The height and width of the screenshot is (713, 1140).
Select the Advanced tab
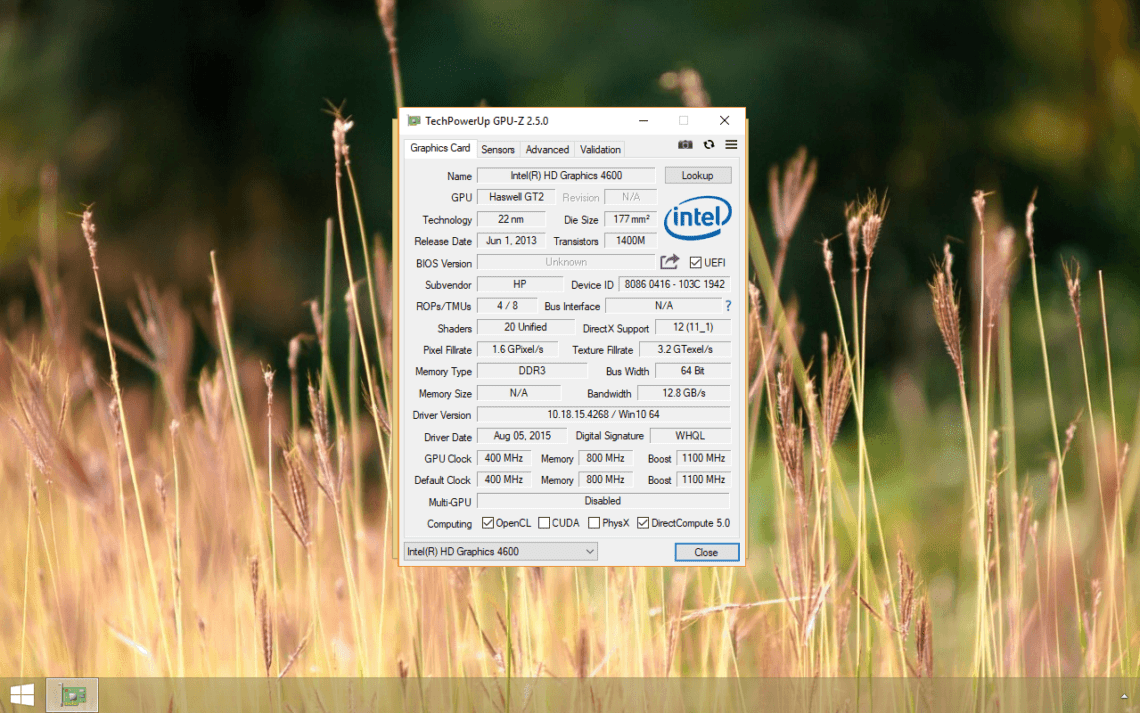point(547,148)
